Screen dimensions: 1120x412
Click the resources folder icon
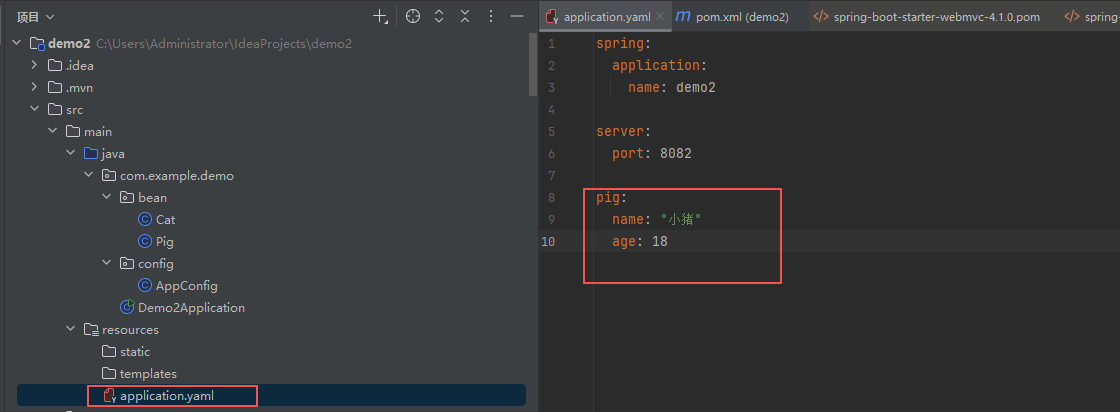click(91, 330)
